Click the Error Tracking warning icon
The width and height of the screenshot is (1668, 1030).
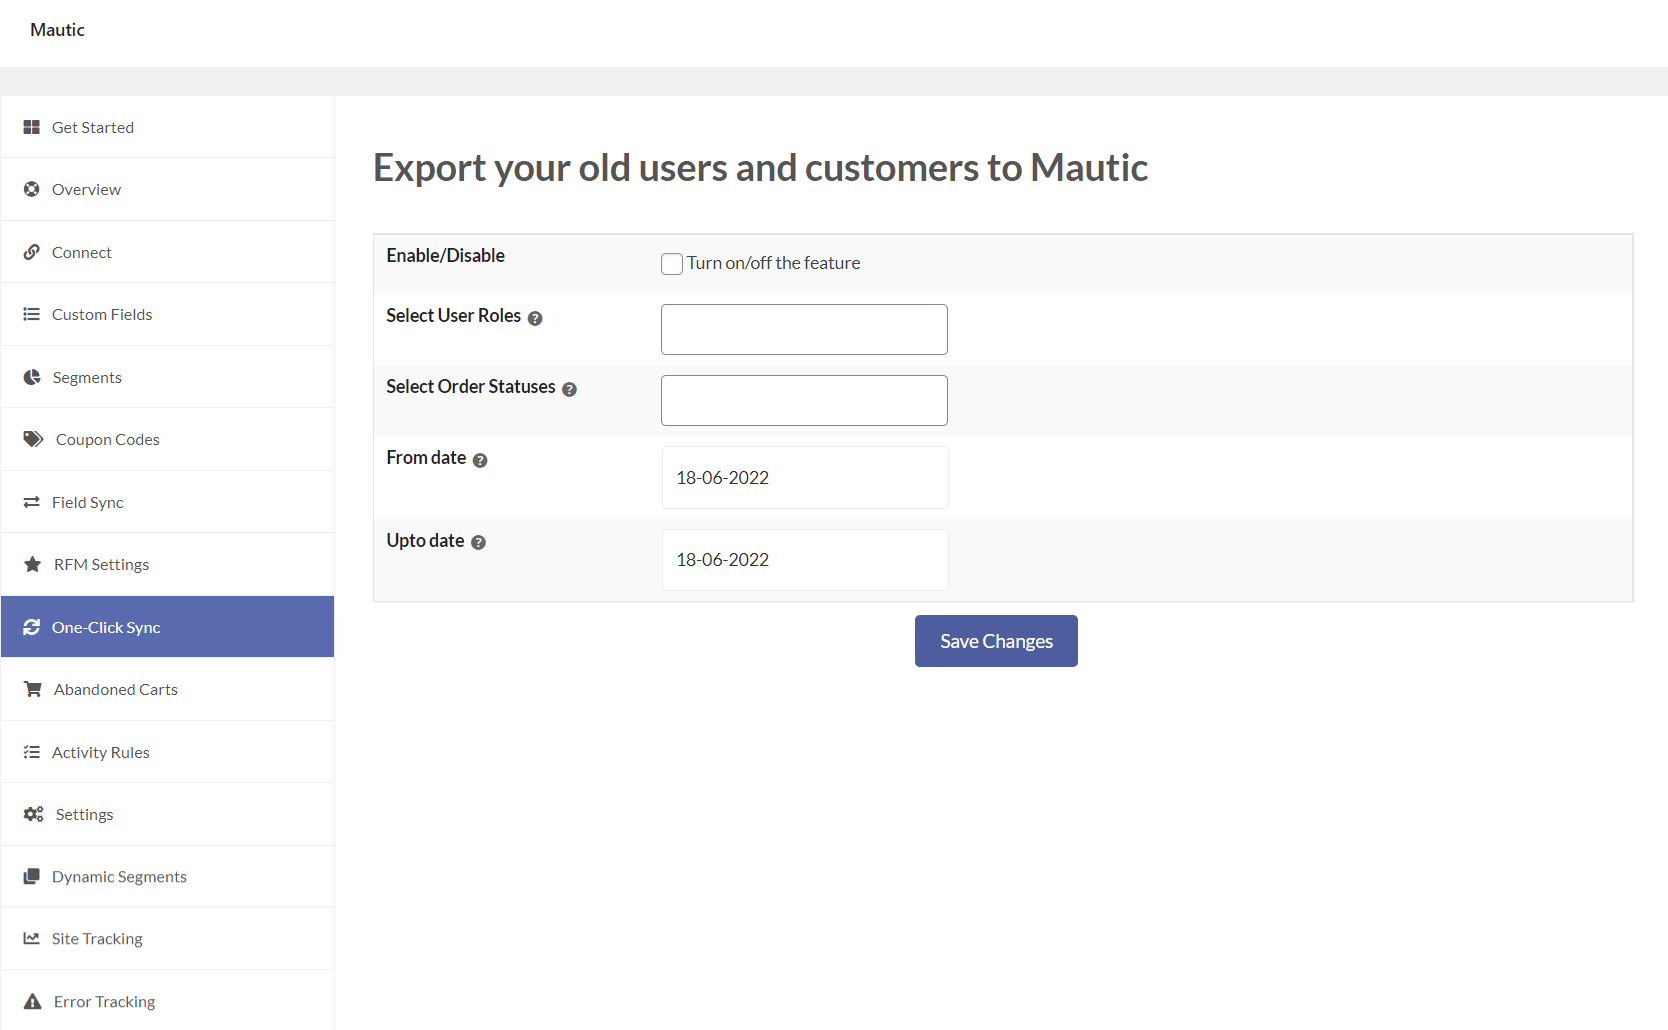click(33, 1001)
